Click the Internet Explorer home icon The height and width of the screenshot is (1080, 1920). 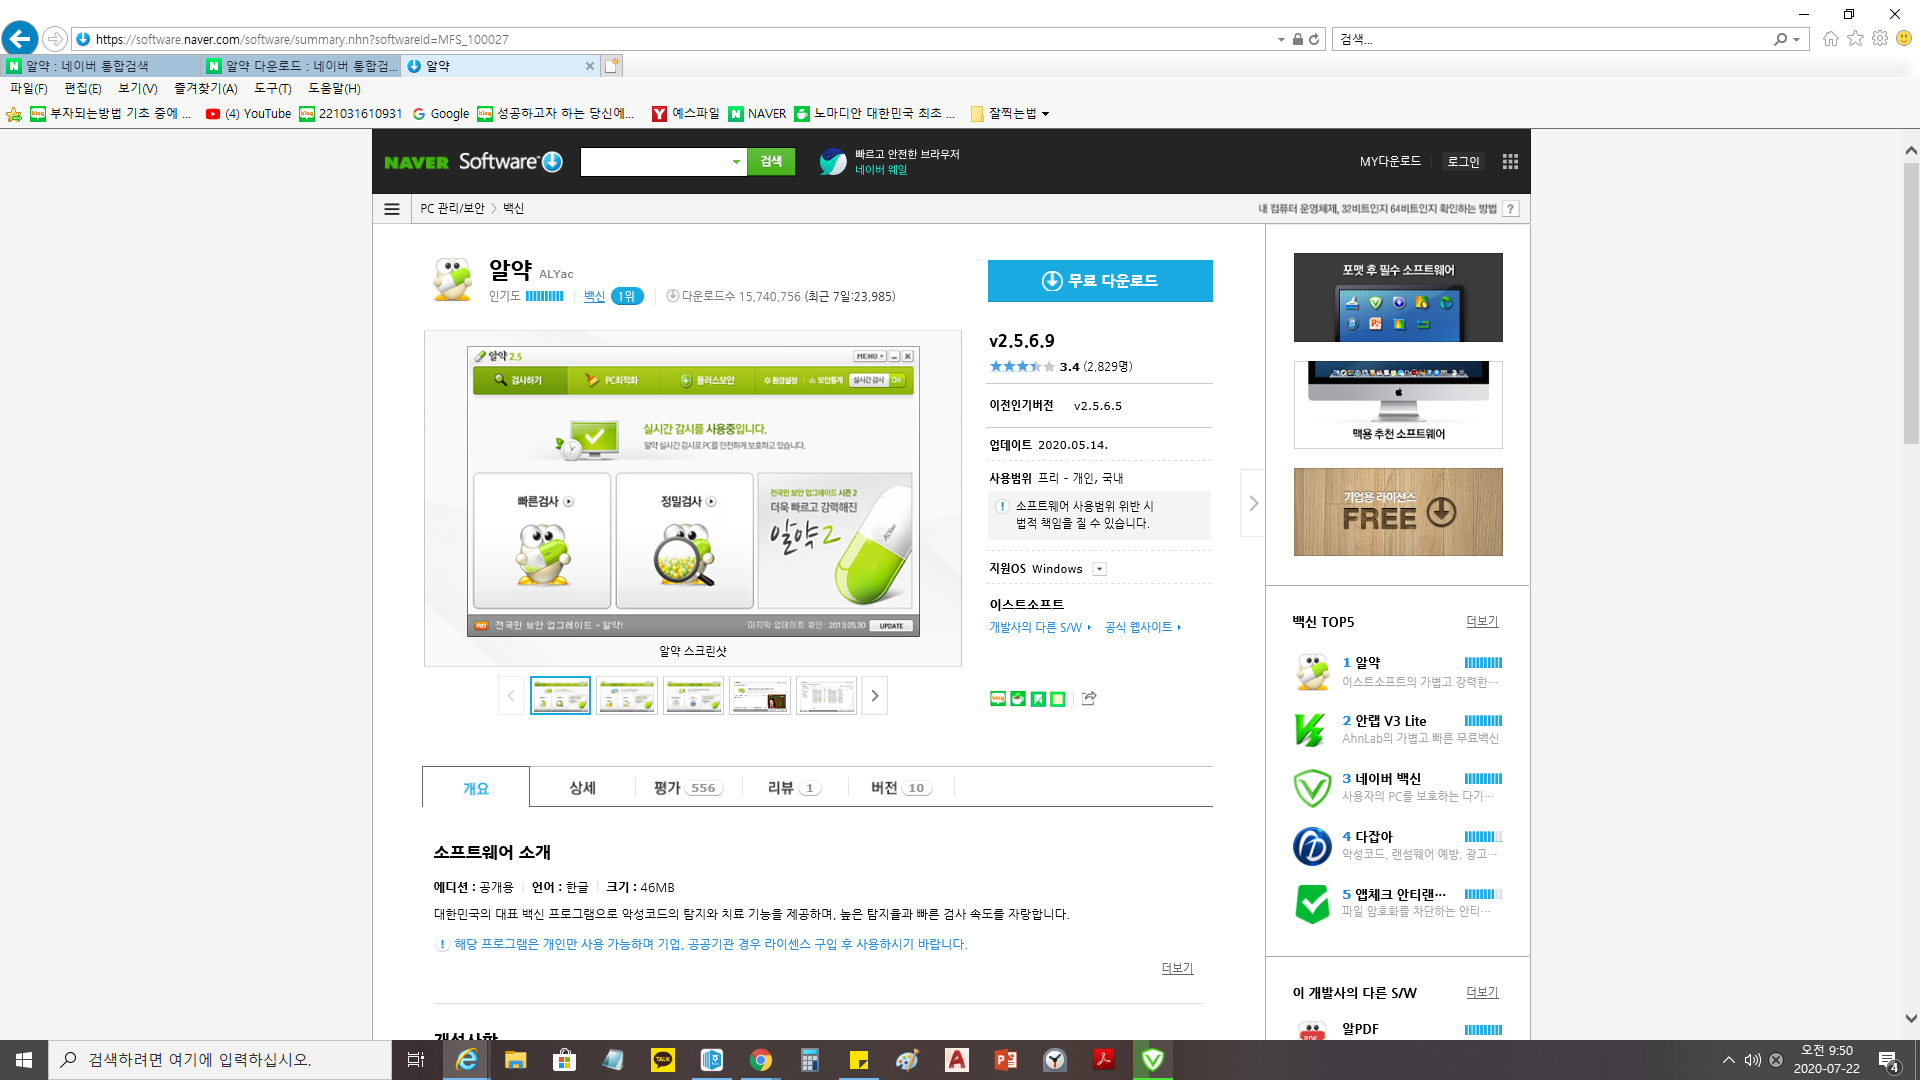[x=1830, y=39]
